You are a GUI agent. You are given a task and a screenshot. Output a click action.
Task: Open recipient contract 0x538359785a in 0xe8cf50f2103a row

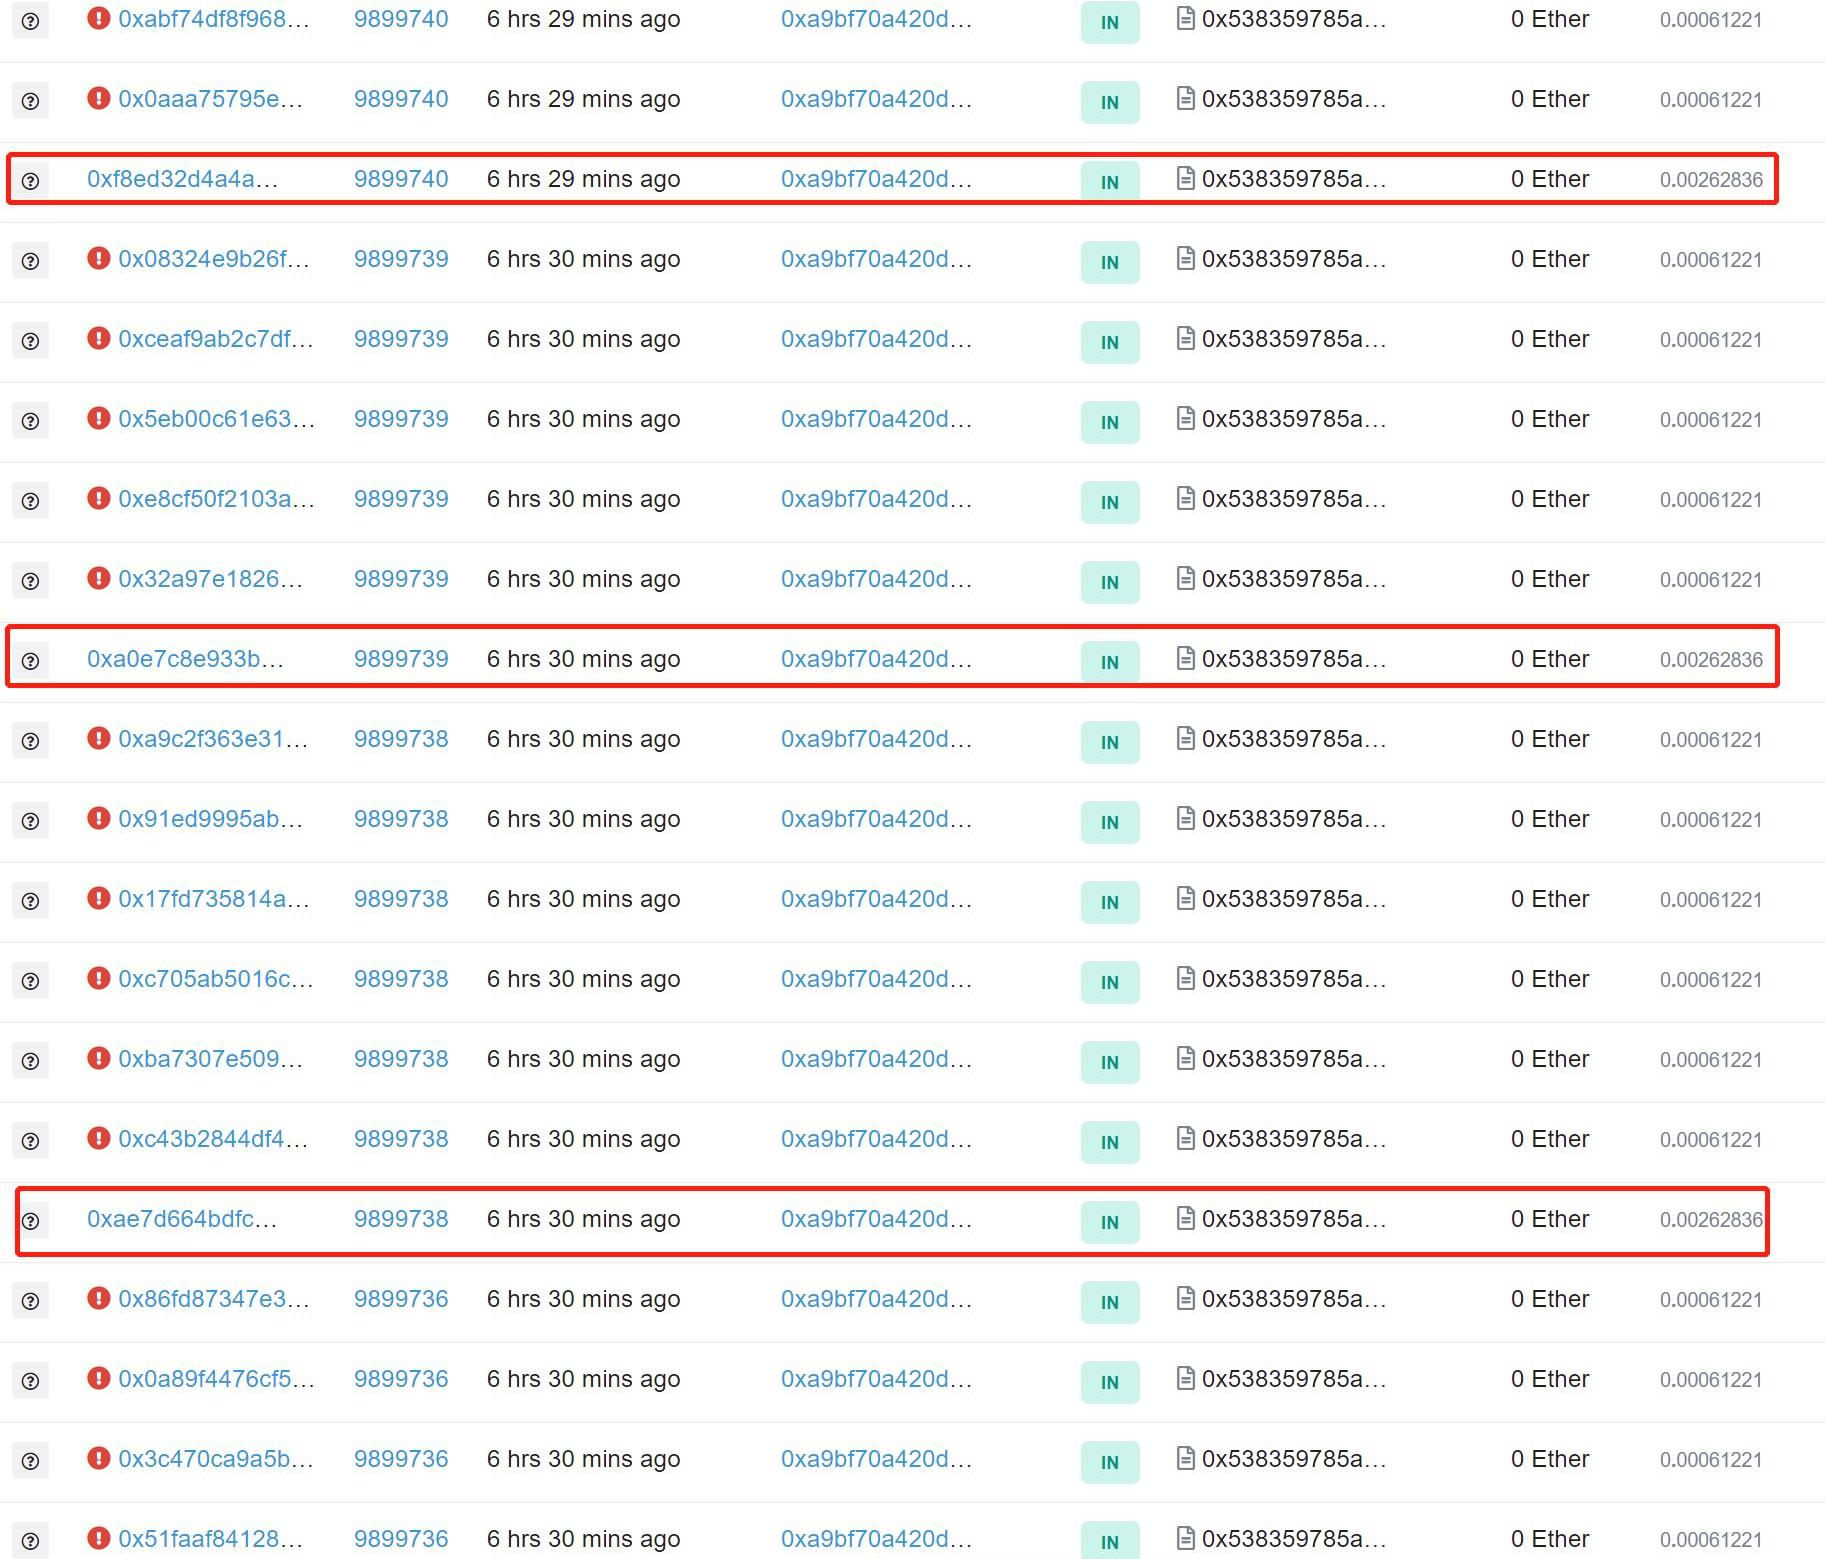pos(1293,499)
